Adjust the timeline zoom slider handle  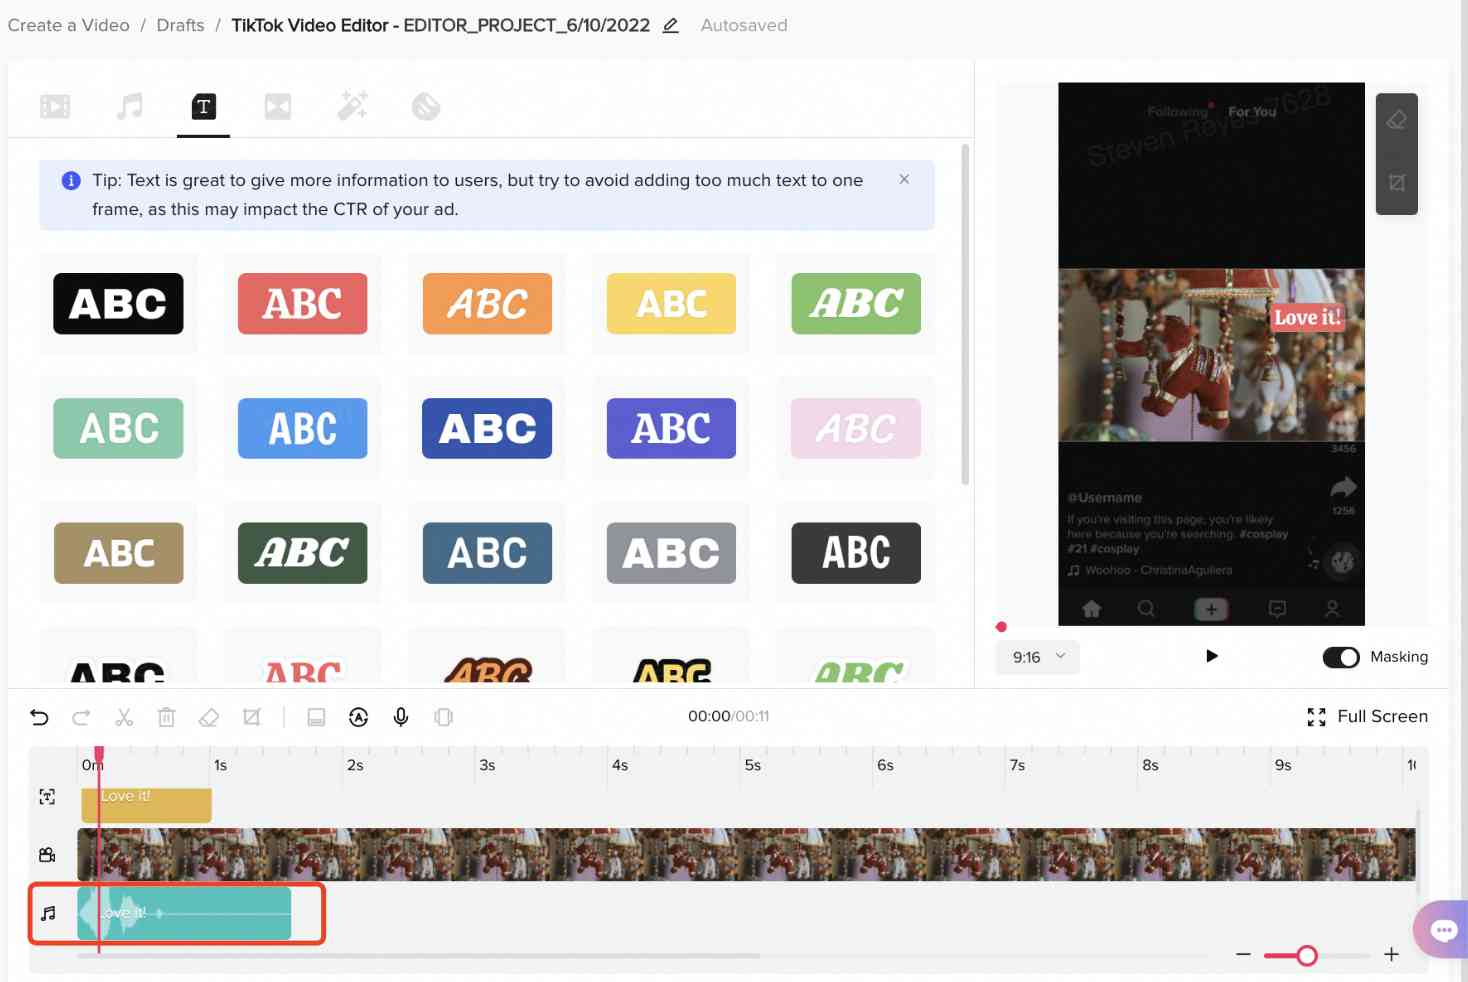coord(1306,955)
